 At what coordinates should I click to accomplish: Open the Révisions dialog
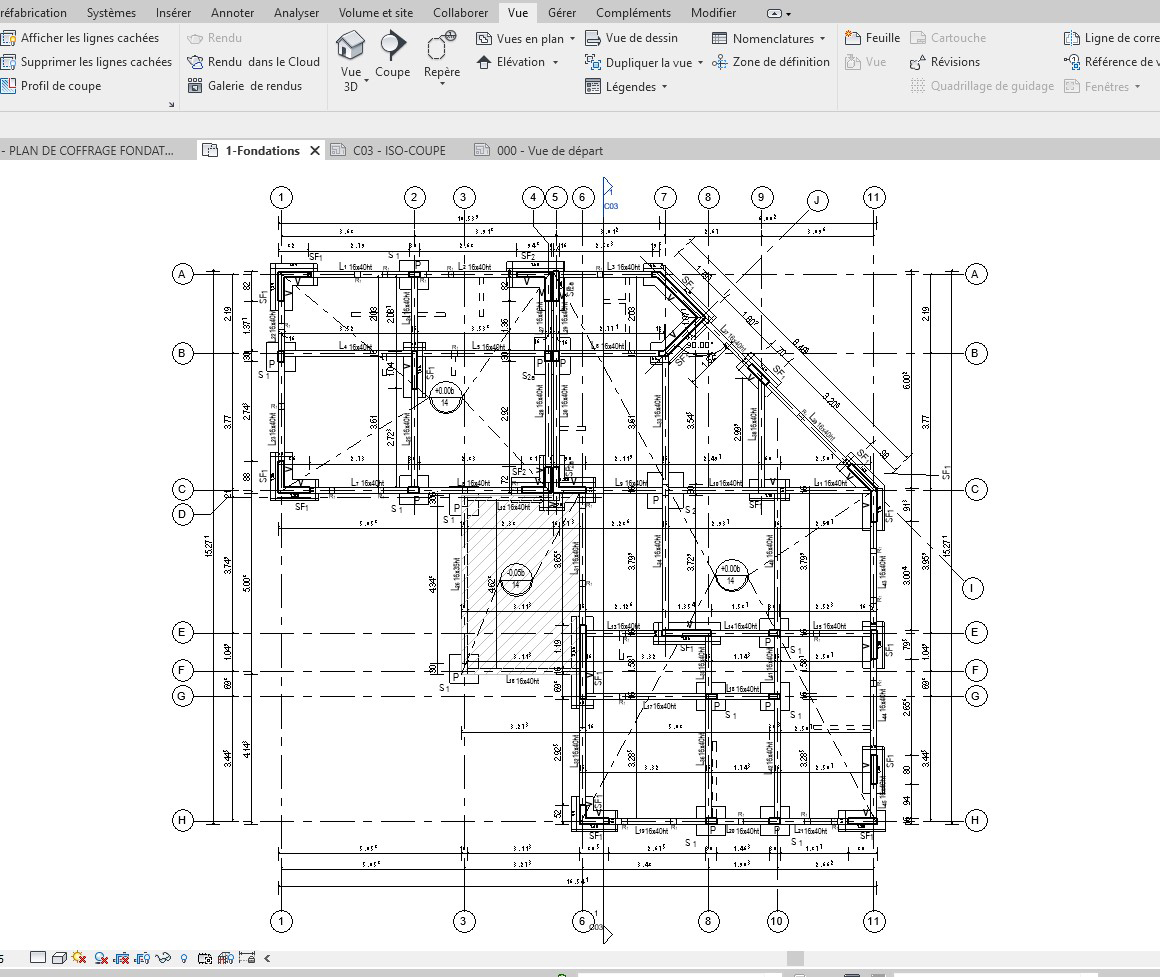tap(945, 62)
